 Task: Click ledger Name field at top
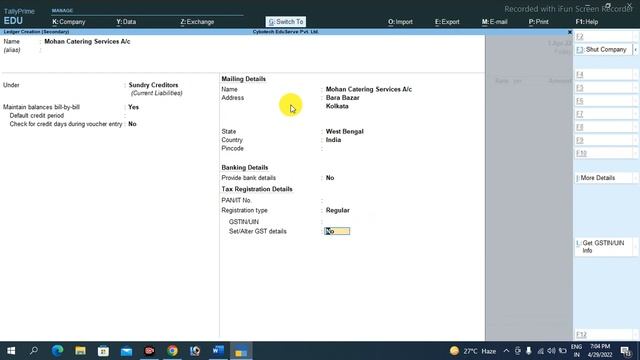87,42
